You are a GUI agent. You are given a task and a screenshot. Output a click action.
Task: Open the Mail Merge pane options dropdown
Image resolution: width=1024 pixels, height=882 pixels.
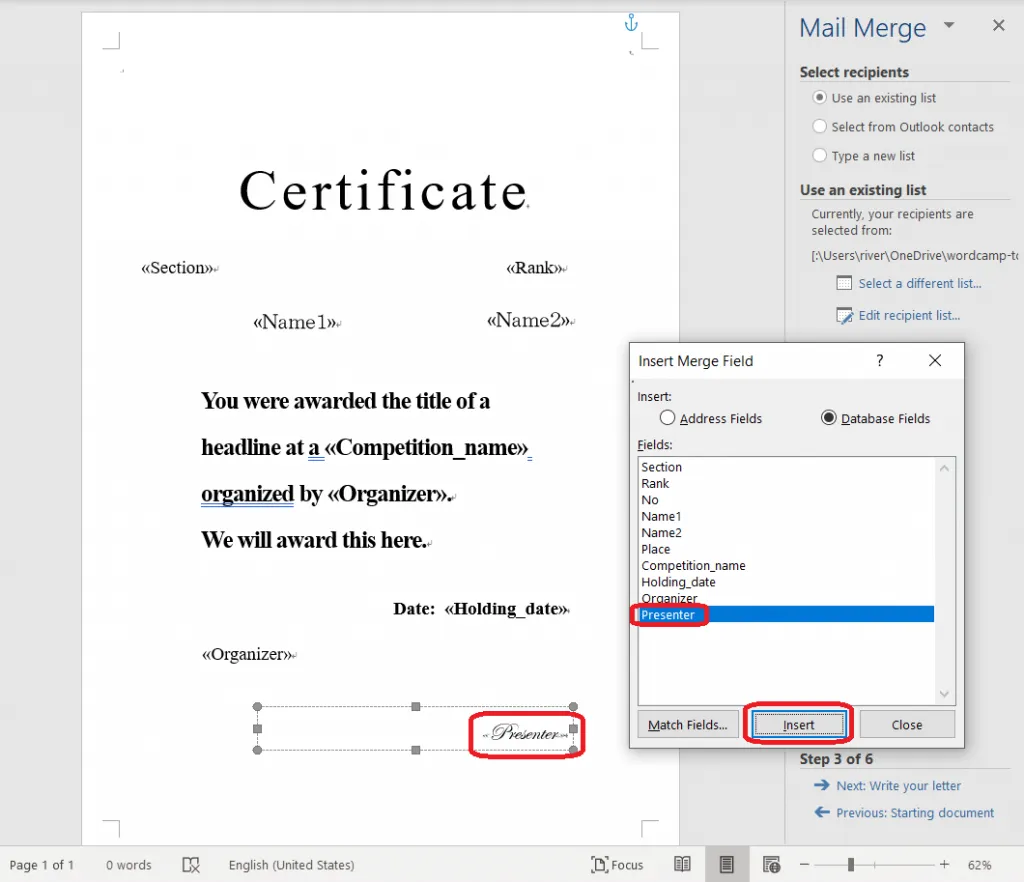[949, 26]
